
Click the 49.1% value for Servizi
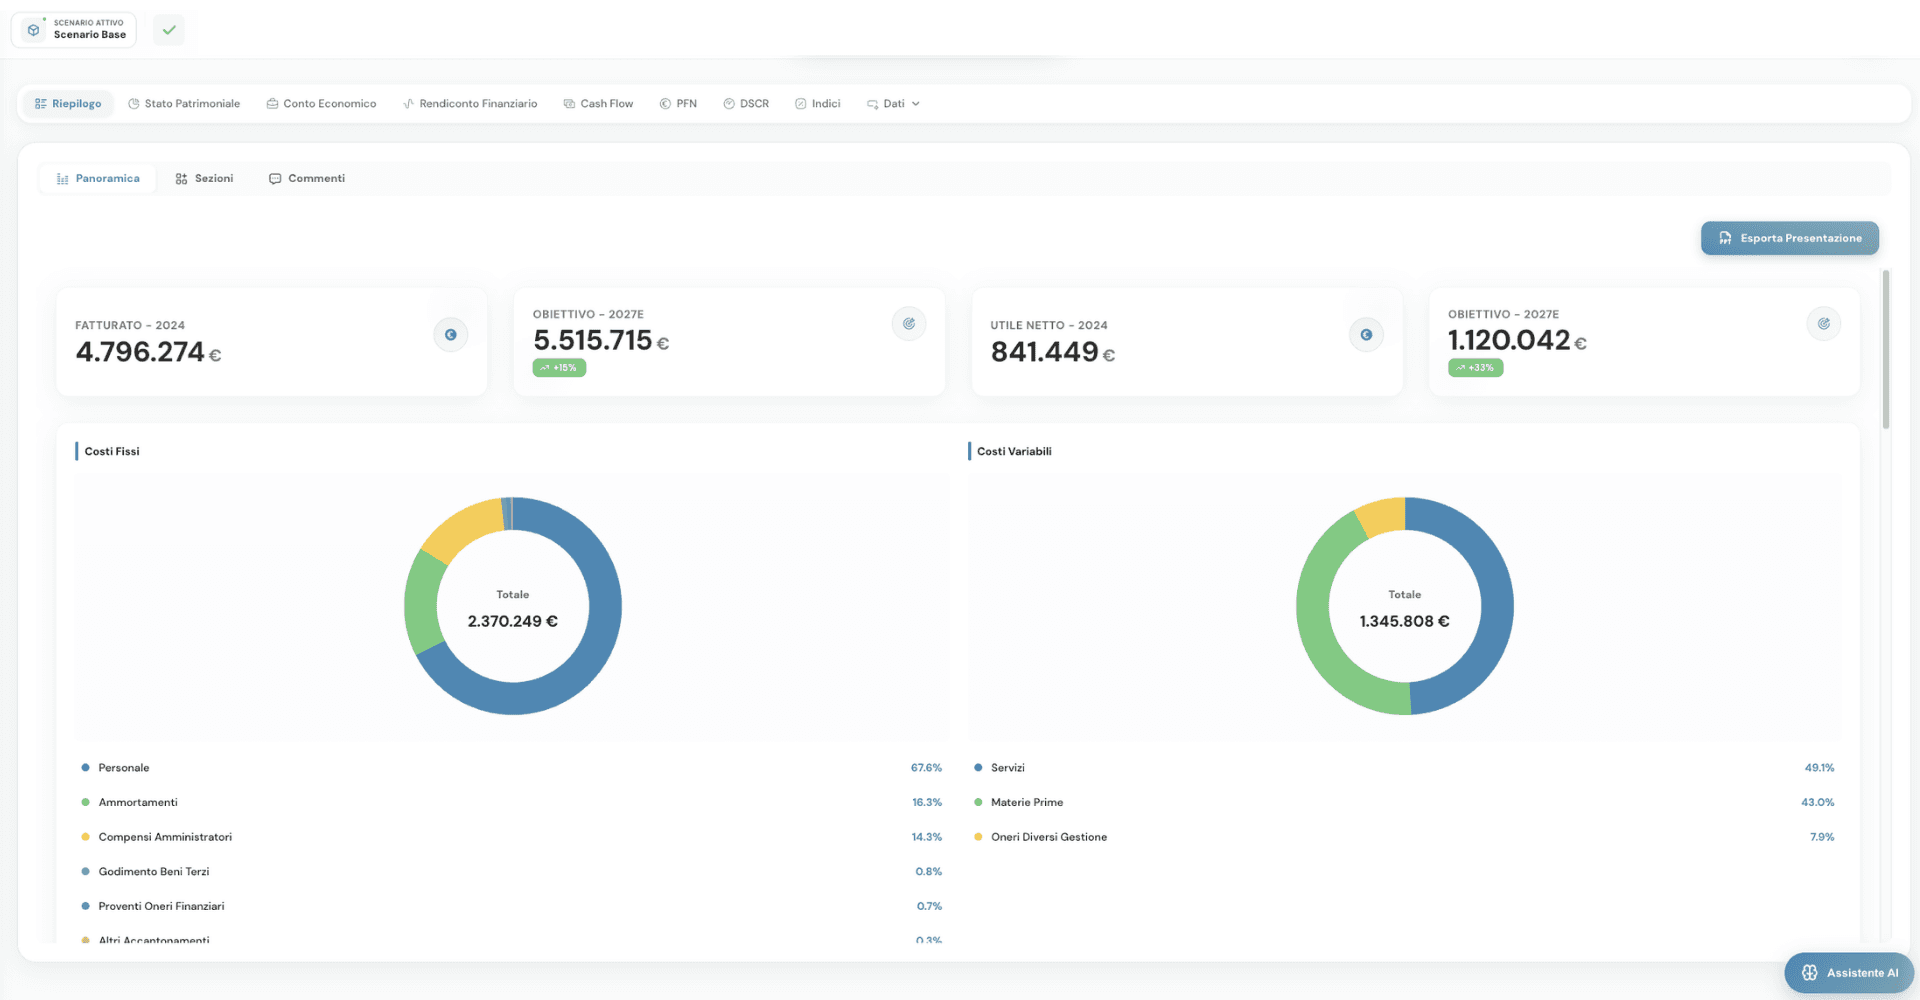click(x=1819, y=768)
